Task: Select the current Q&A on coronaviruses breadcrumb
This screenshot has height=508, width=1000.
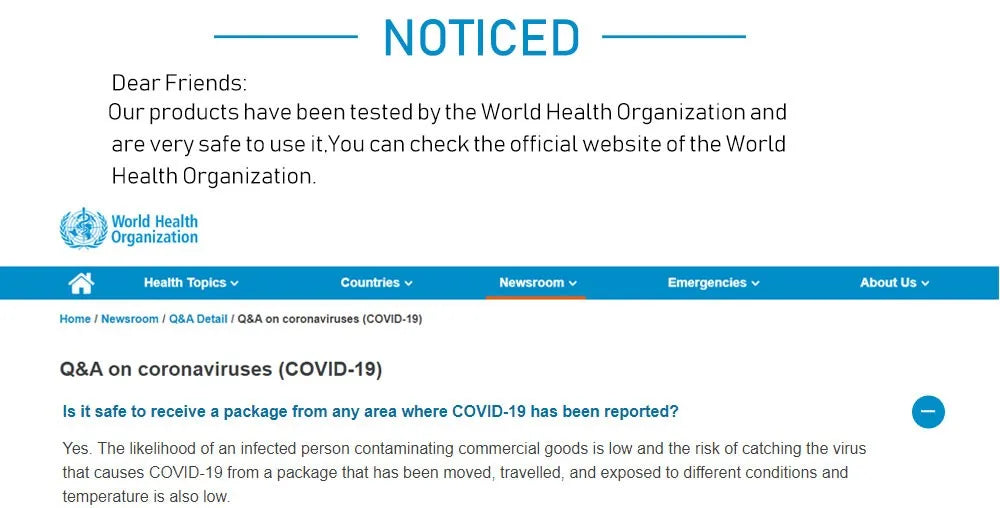Action: (330, 319)
